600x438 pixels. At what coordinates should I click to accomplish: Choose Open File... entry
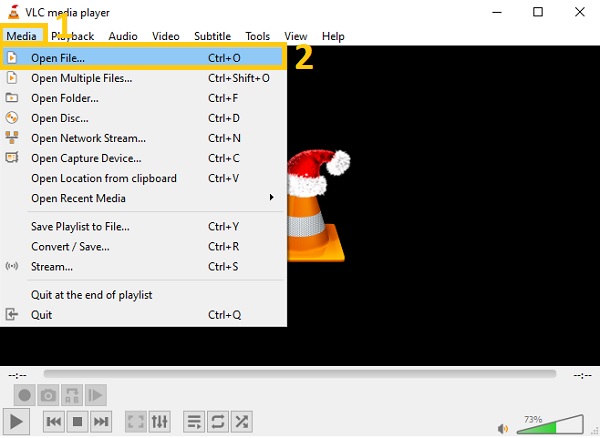click(143, 58)
